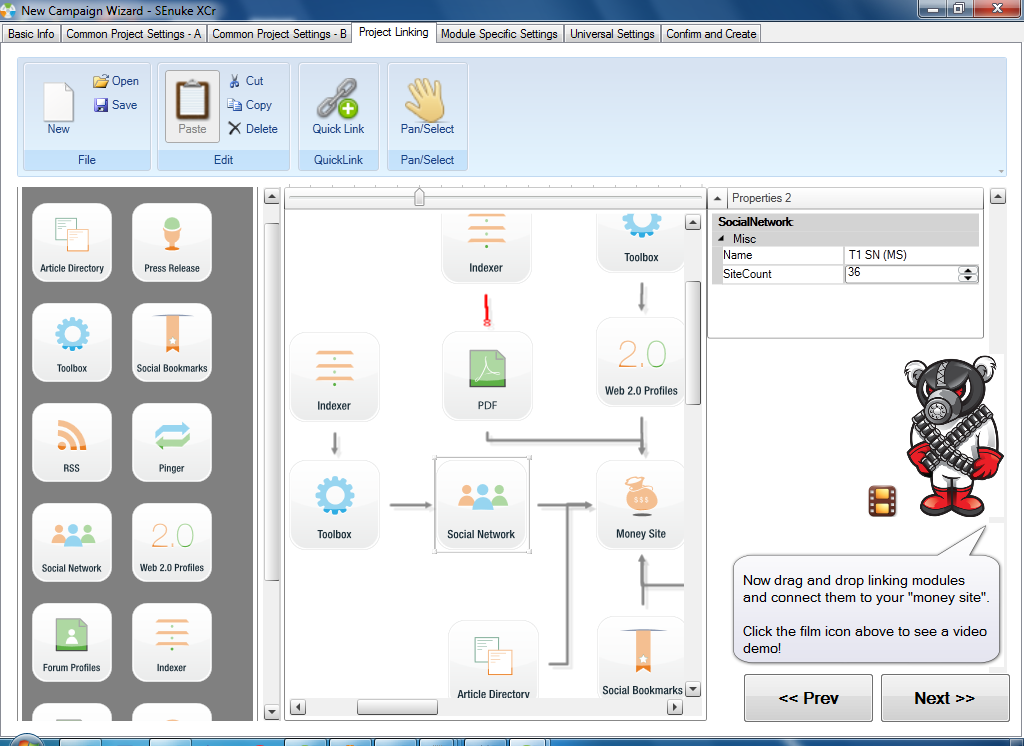Open the Basic Info tab

pyautogui.click(x=31, y=34)
